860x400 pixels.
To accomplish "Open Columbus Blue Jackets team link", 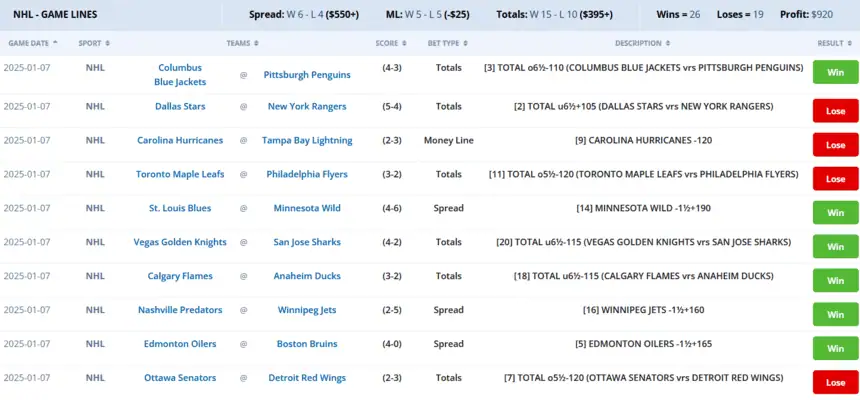I will pos(180,75).
